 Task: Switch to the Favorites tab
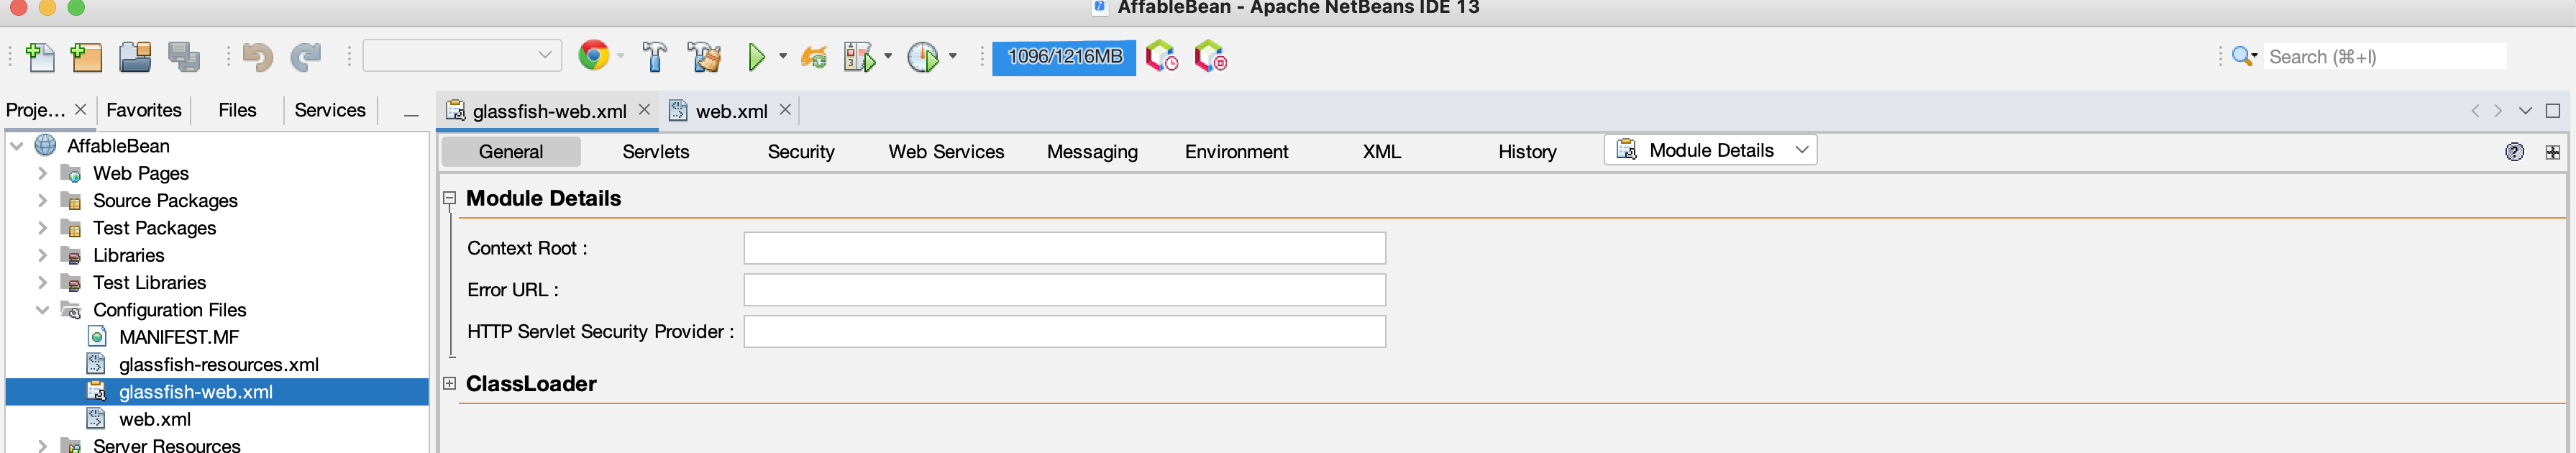pyautogui.click(x=144, y=110)
